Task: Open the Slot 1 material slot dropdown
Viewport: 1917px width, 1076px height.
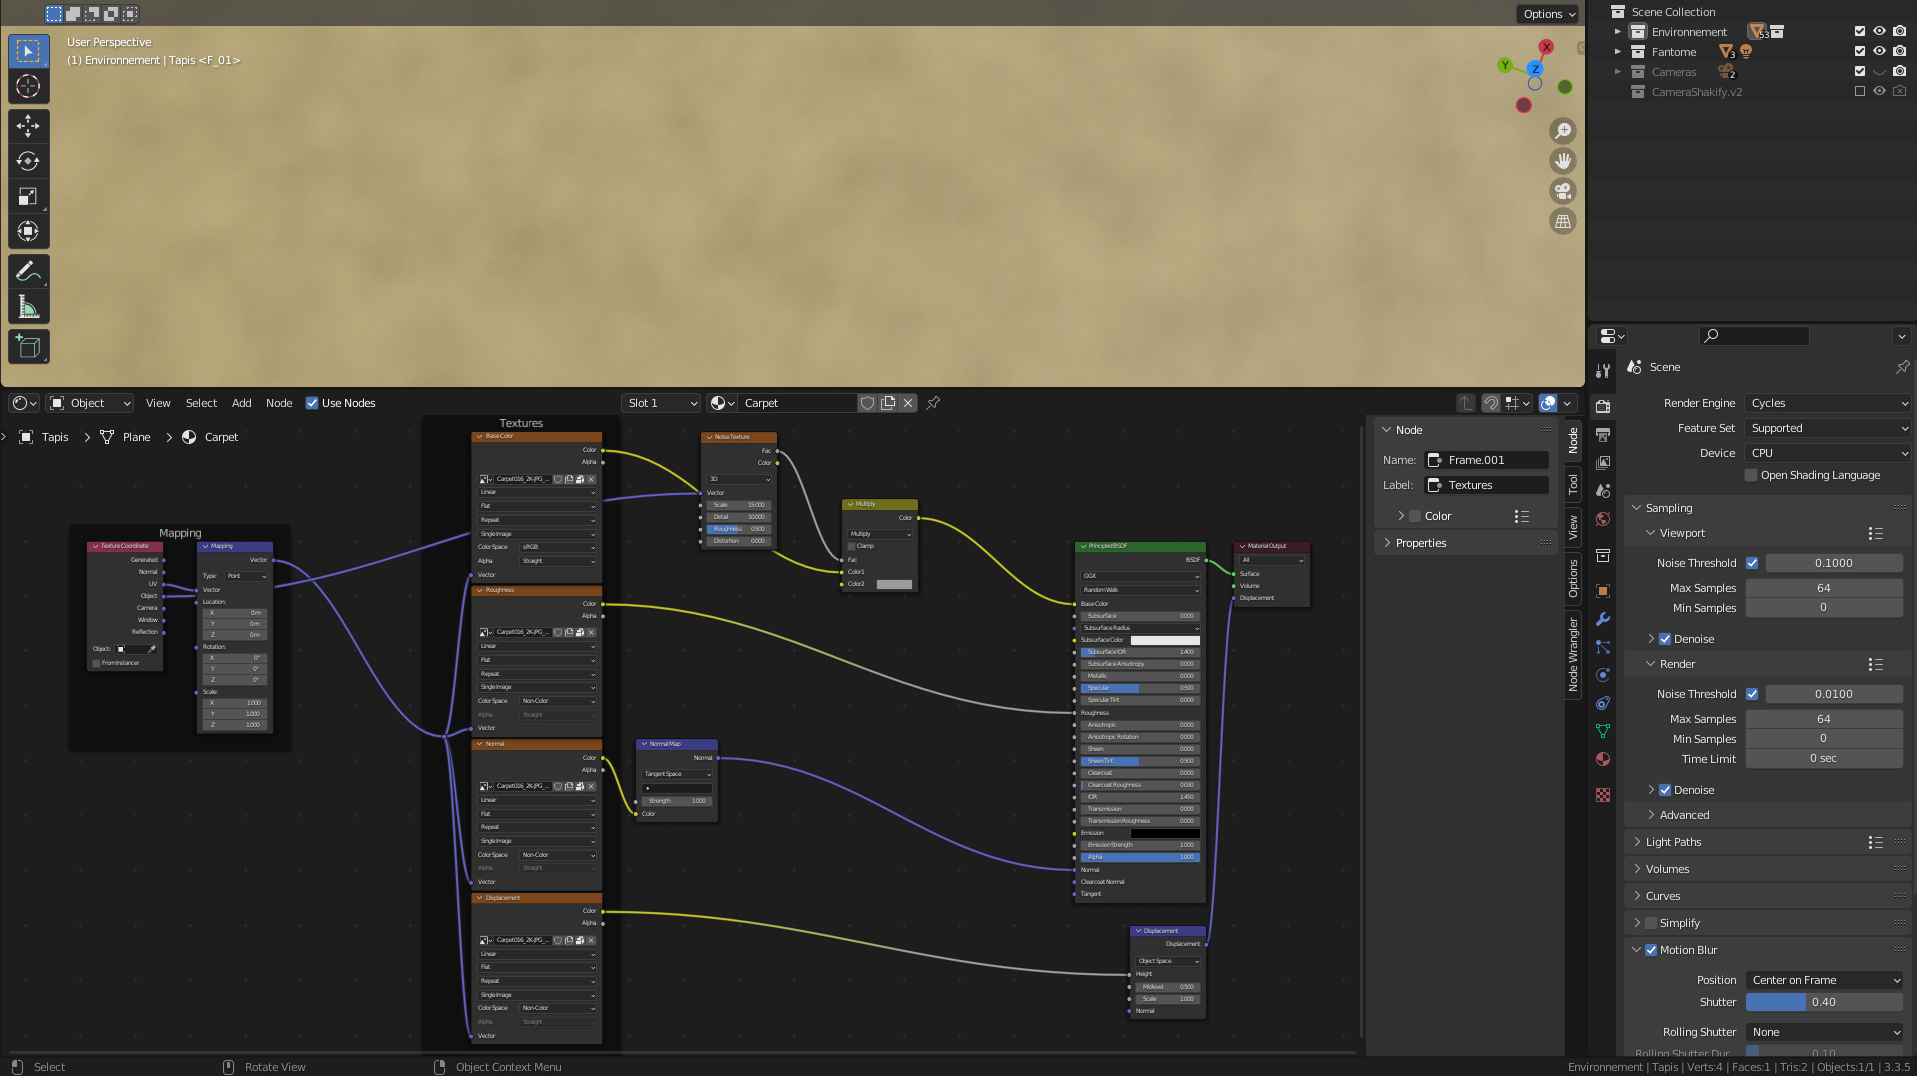Action: click(x=661, y=403)
